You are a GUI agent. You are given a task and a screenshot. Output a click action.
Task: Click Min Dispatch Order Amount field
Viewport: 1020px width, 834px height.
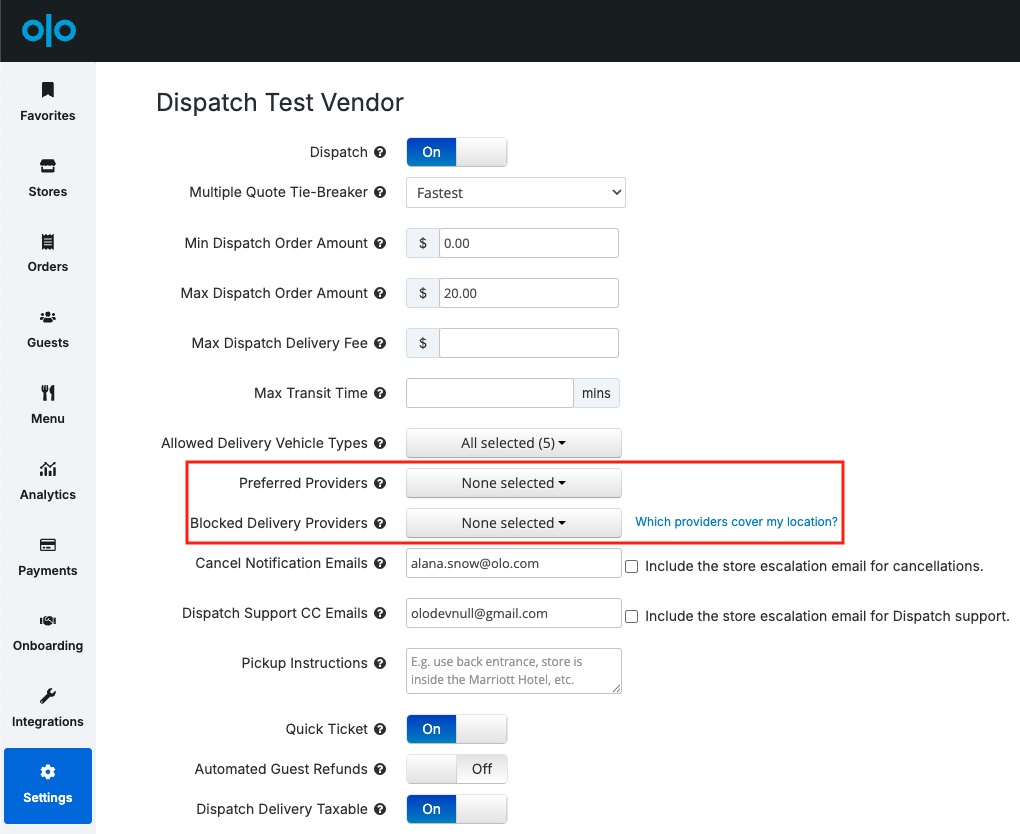[x=528, y=243]
